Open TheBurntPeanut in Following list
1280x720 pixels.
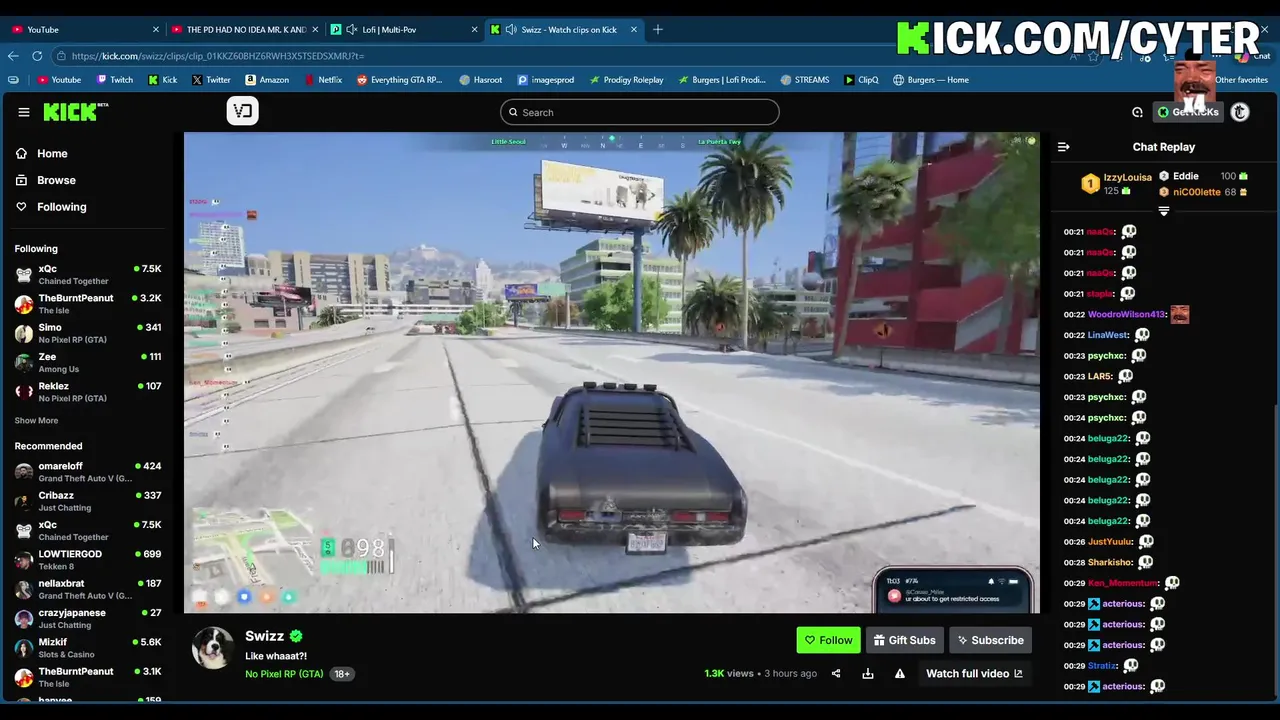[x=88, y=304]
